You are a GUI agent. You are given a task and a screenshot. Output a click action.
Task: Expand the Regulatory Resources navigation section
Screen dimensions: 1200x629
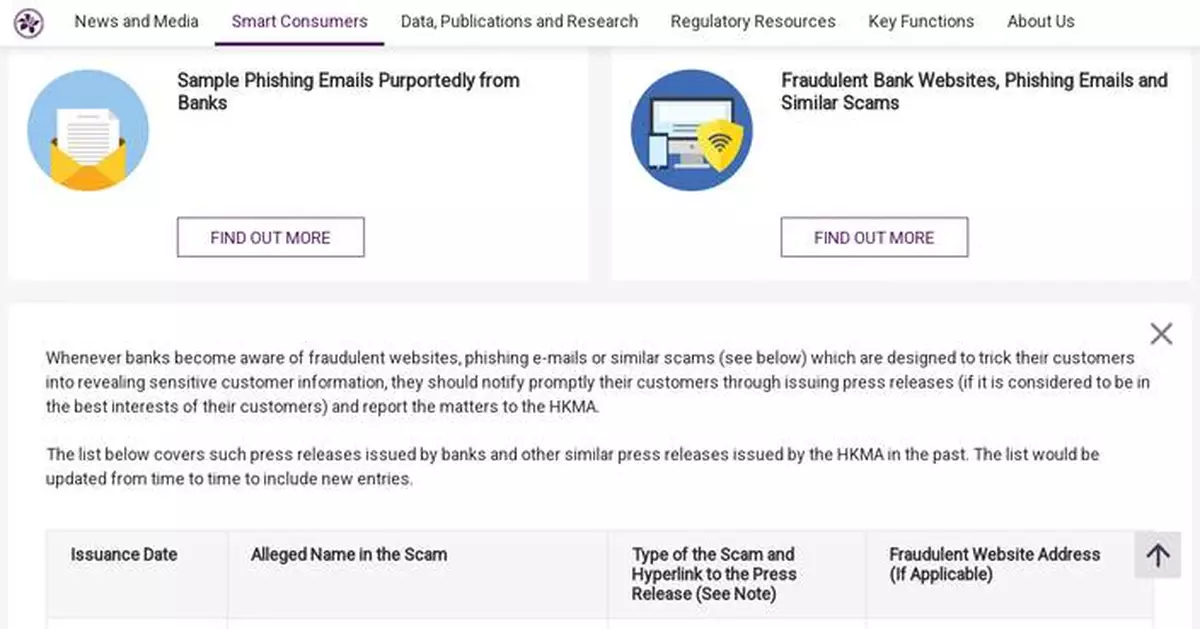753,20
